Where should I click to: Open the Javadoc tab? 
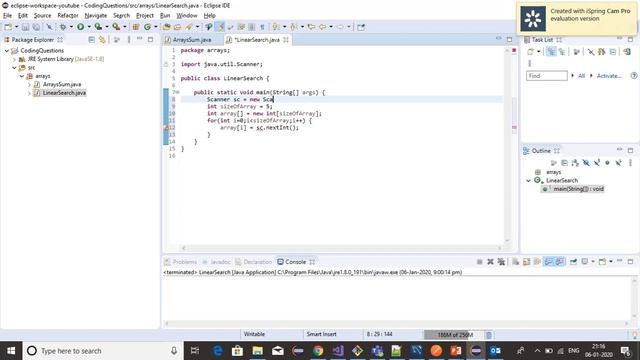pyautogui.click(x=220, y=262)
